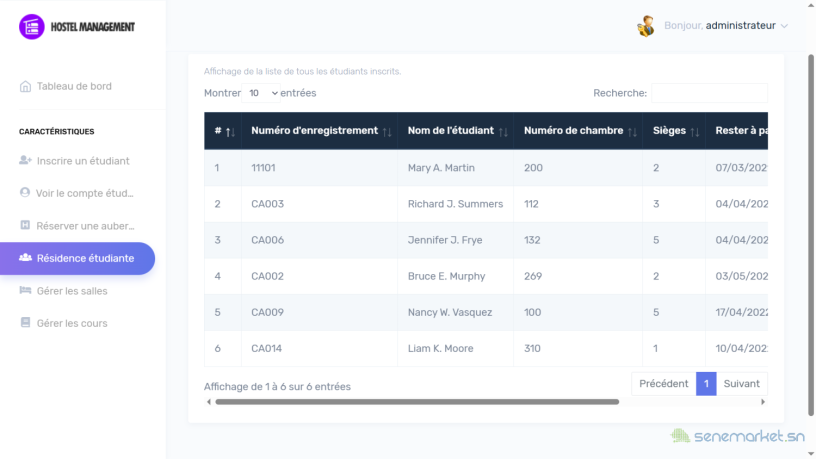Image resolution: width=816 pixels, height=459 pixels.
Task: Sort by the # column arrows
Action: [230, 132]
